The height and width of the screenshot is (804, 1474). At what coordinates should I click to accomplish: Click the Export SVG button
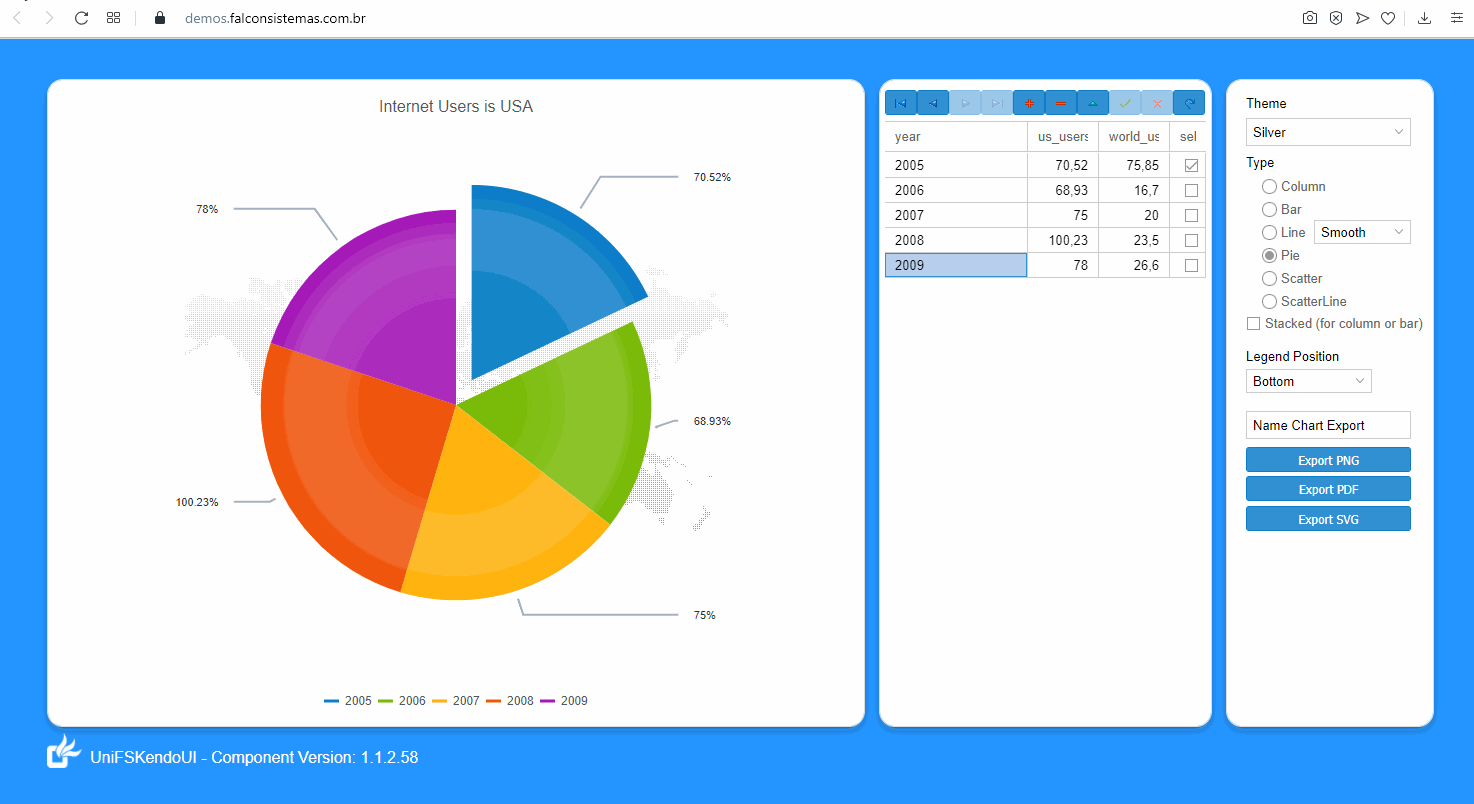coord(1328,519)
